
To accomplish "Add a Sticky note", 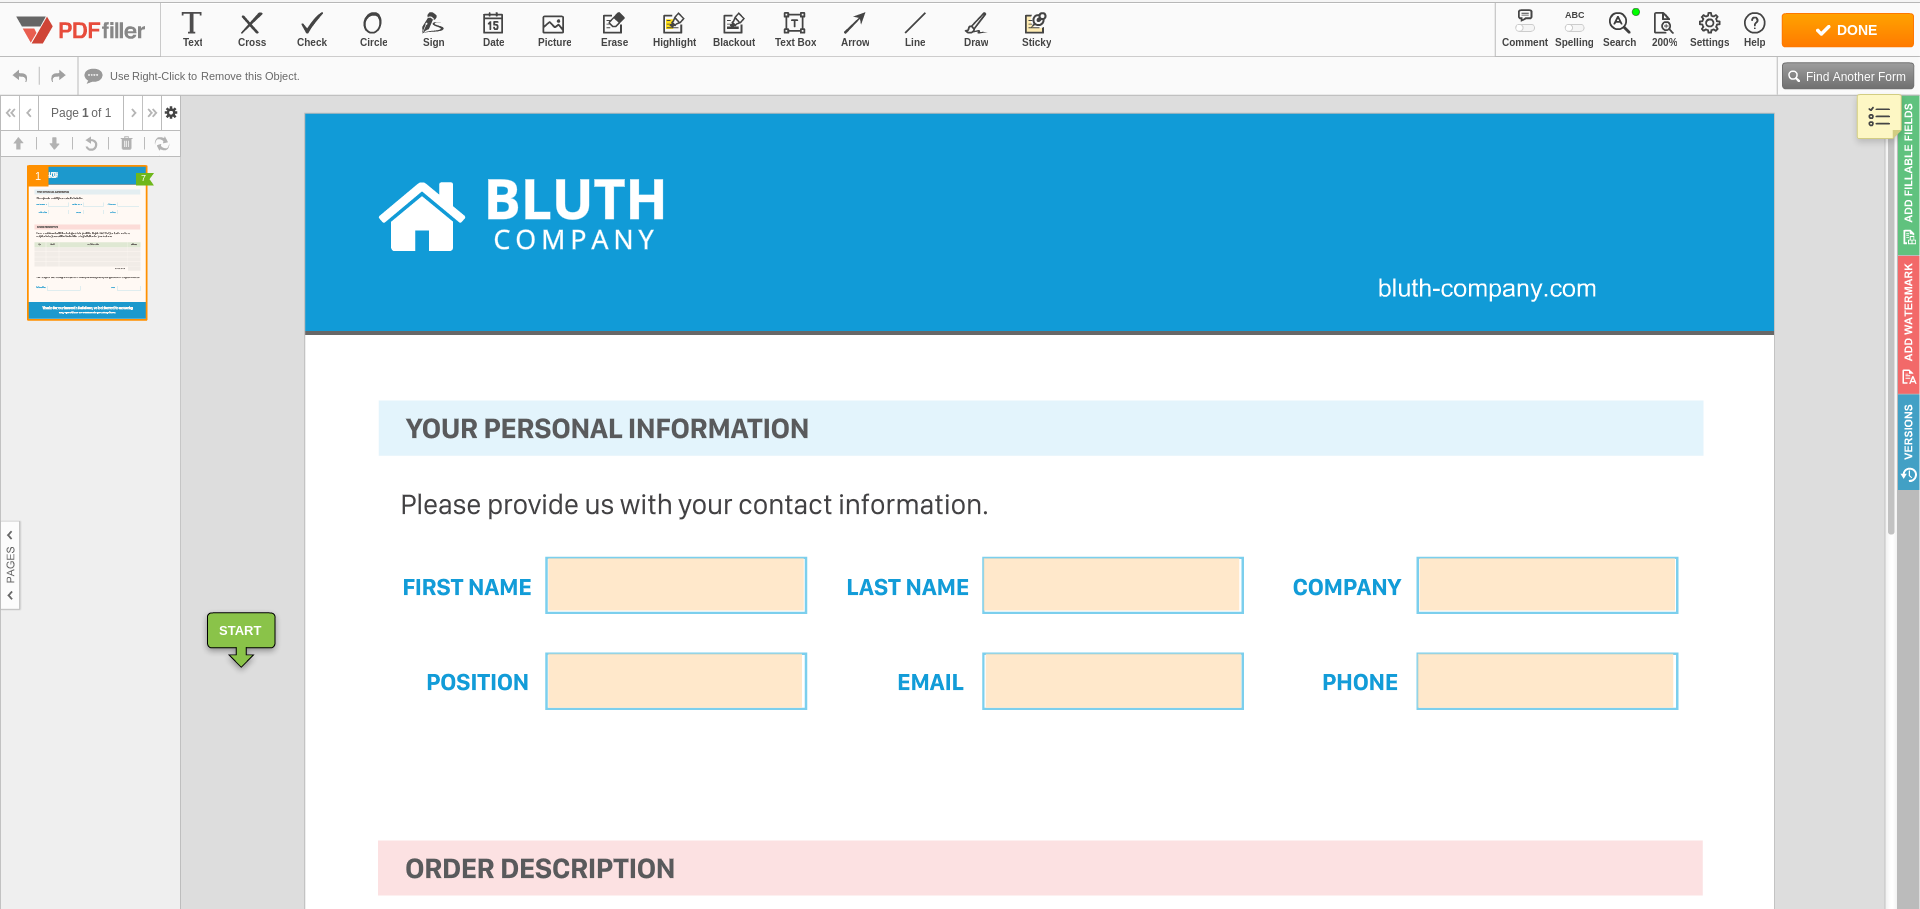I will (1036, 29).
